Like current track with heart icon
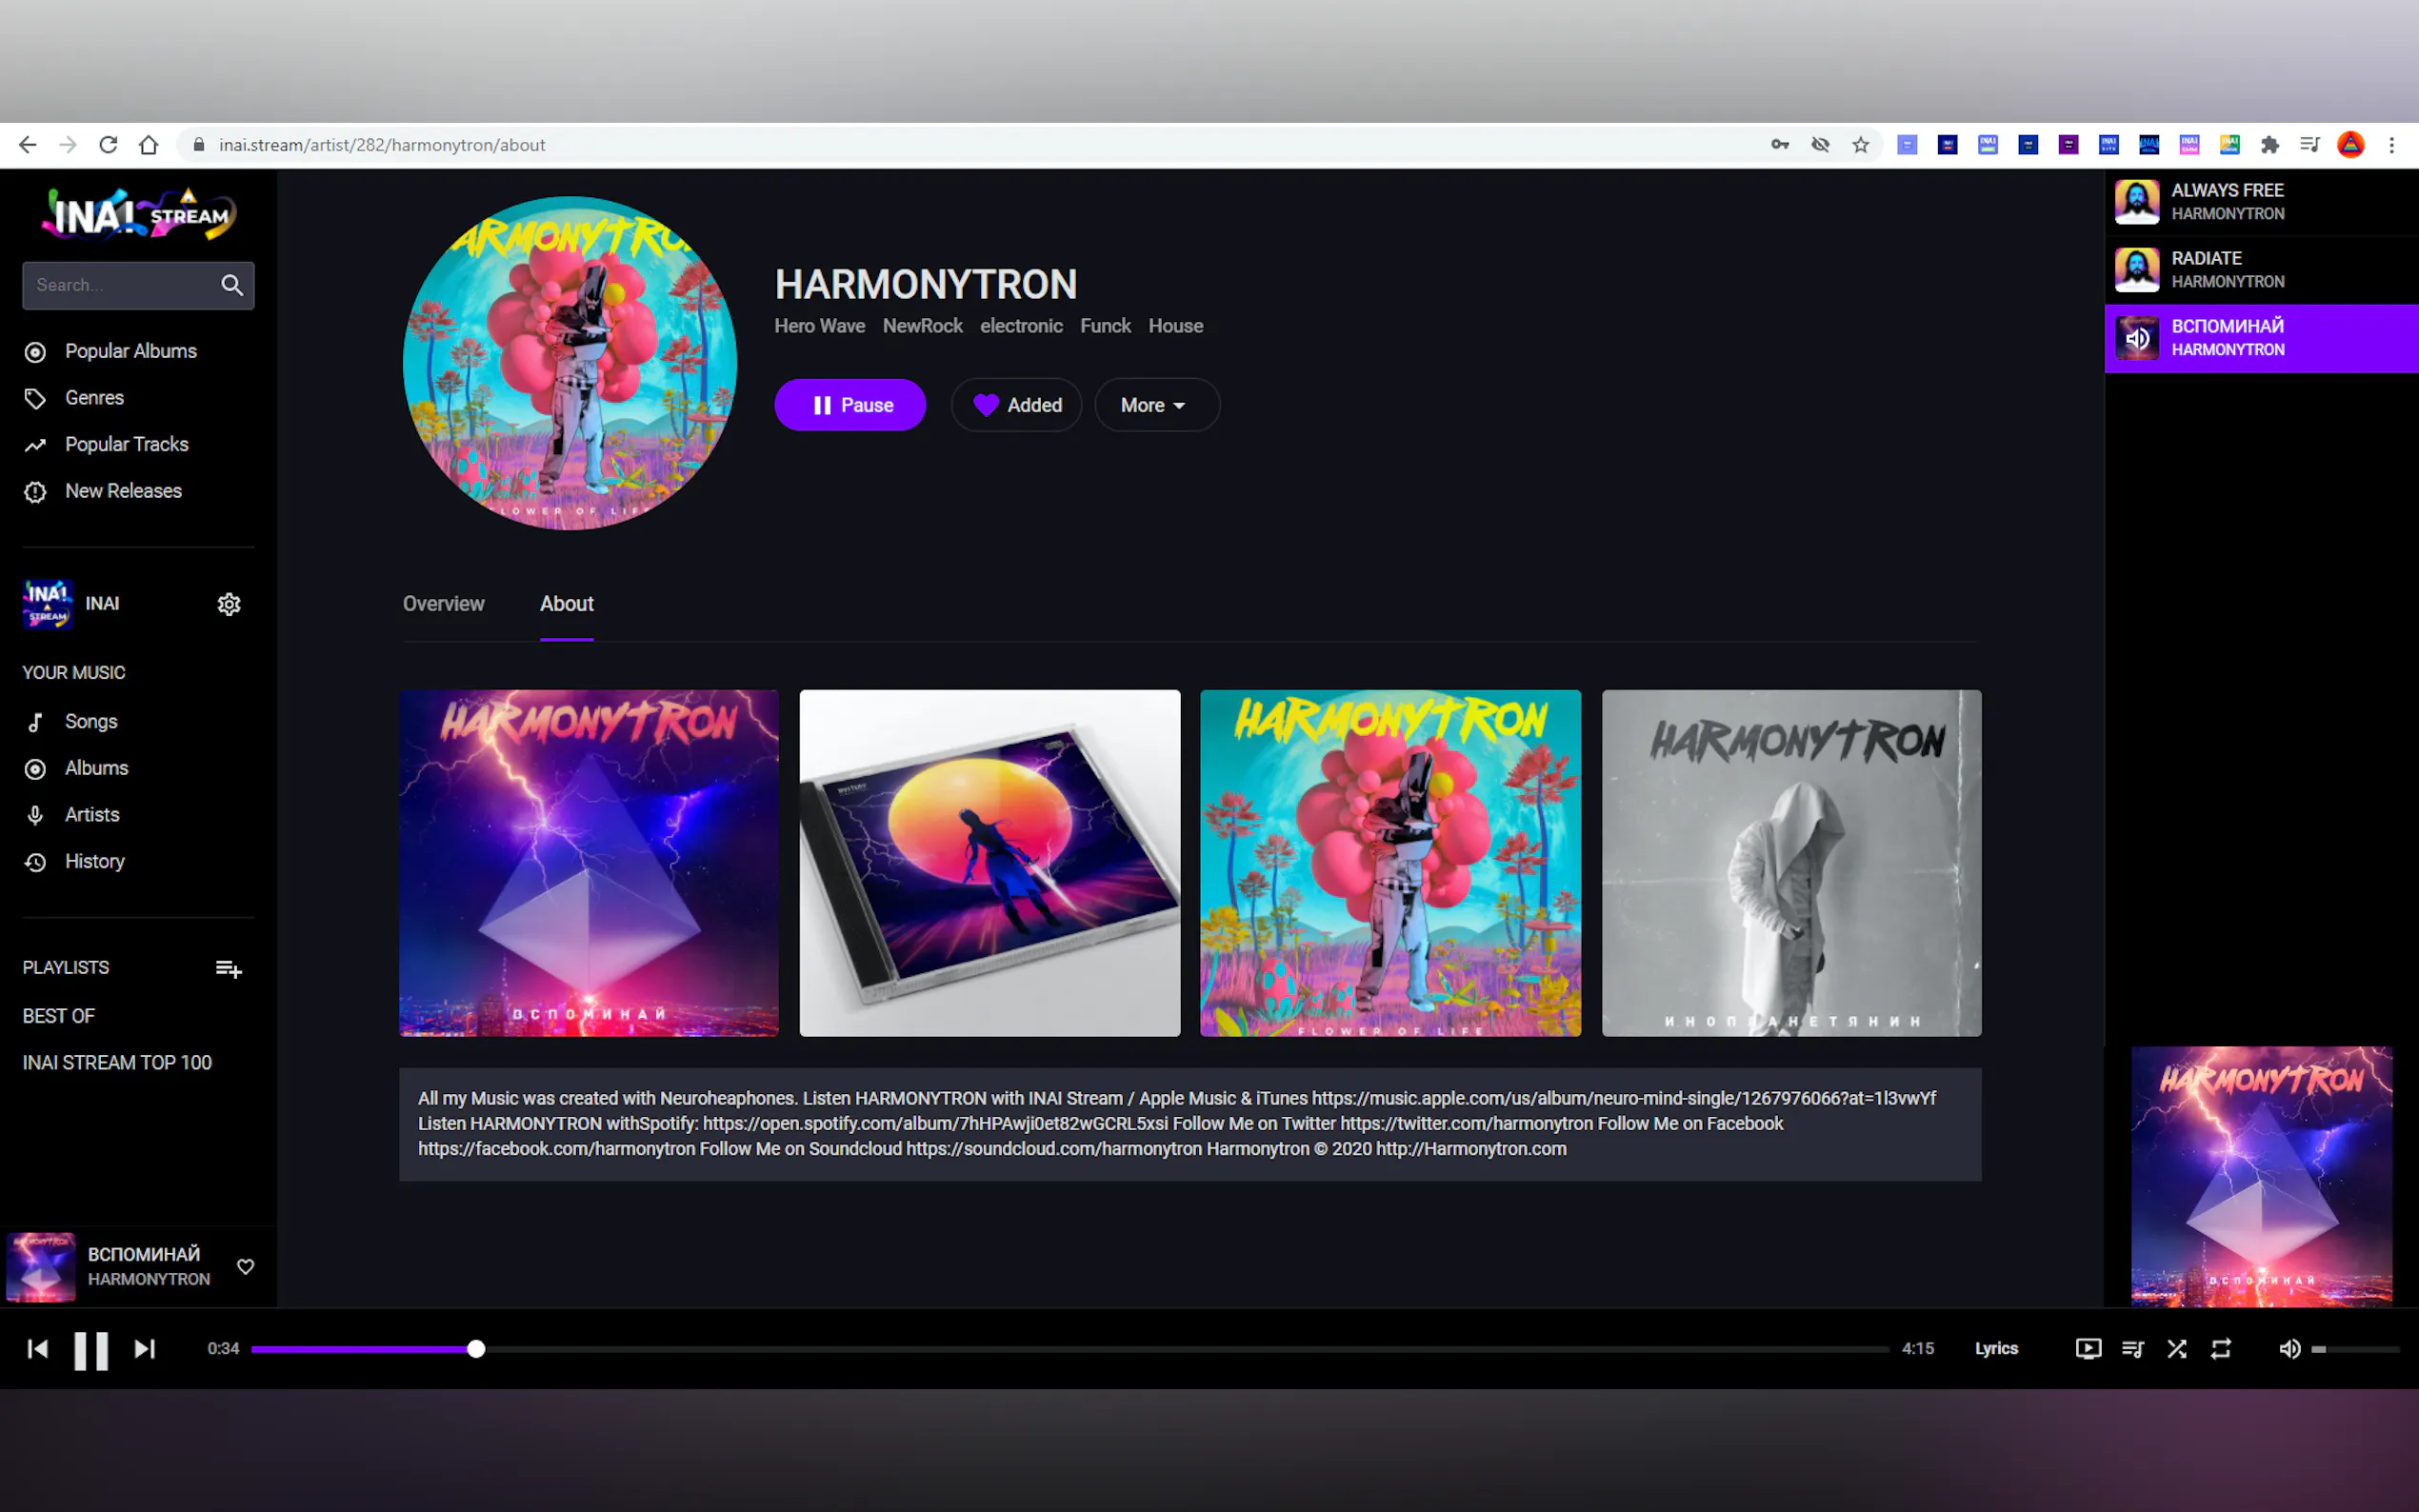The height and width of the screenshot is (1512, 2419). click(x=245, y=1266)
